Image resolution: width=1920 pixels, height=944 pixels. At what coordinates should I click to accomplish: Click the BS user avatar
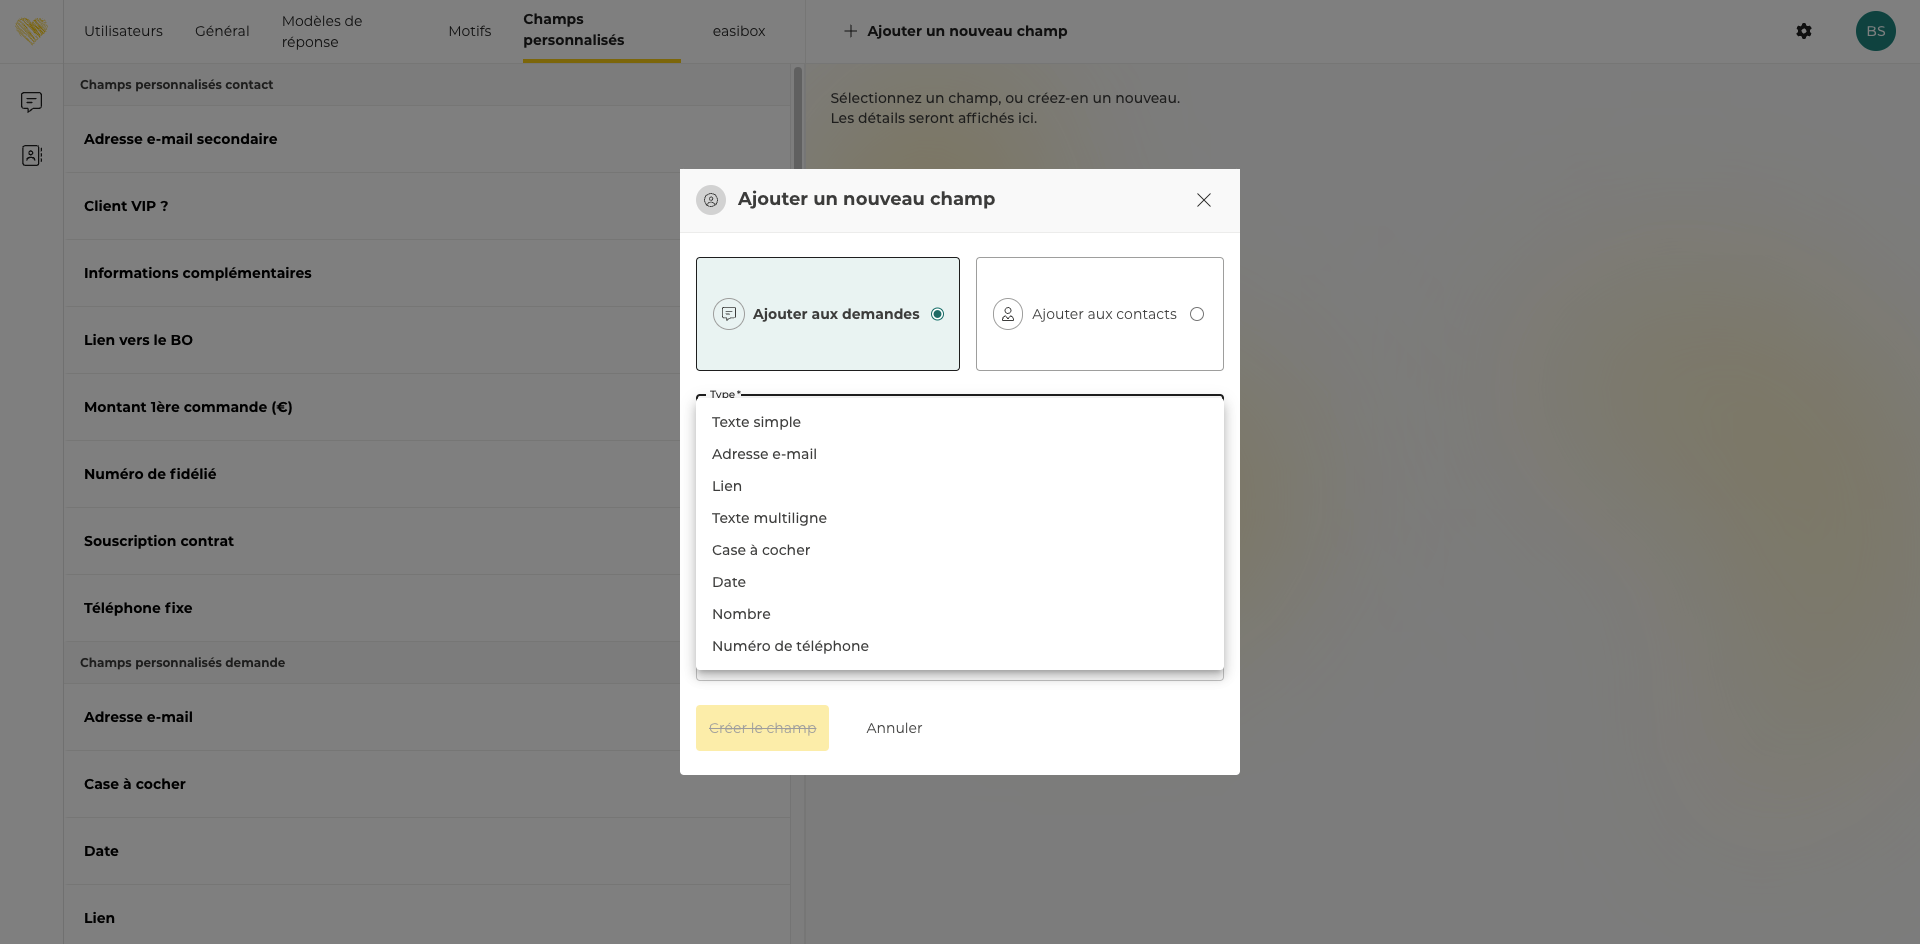coord(1875,31)
